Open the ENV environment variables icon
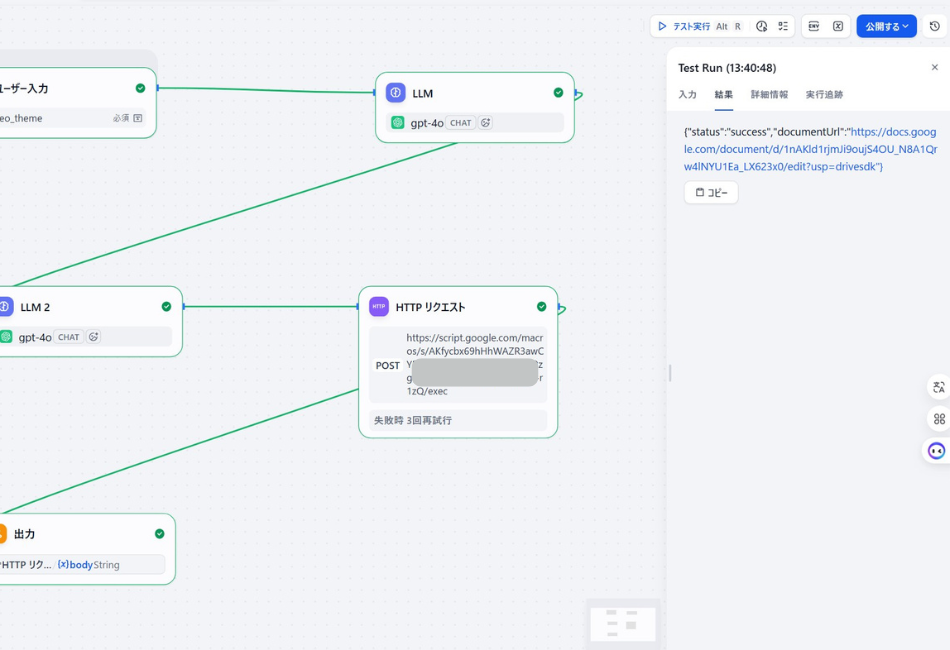 point(814,26)
